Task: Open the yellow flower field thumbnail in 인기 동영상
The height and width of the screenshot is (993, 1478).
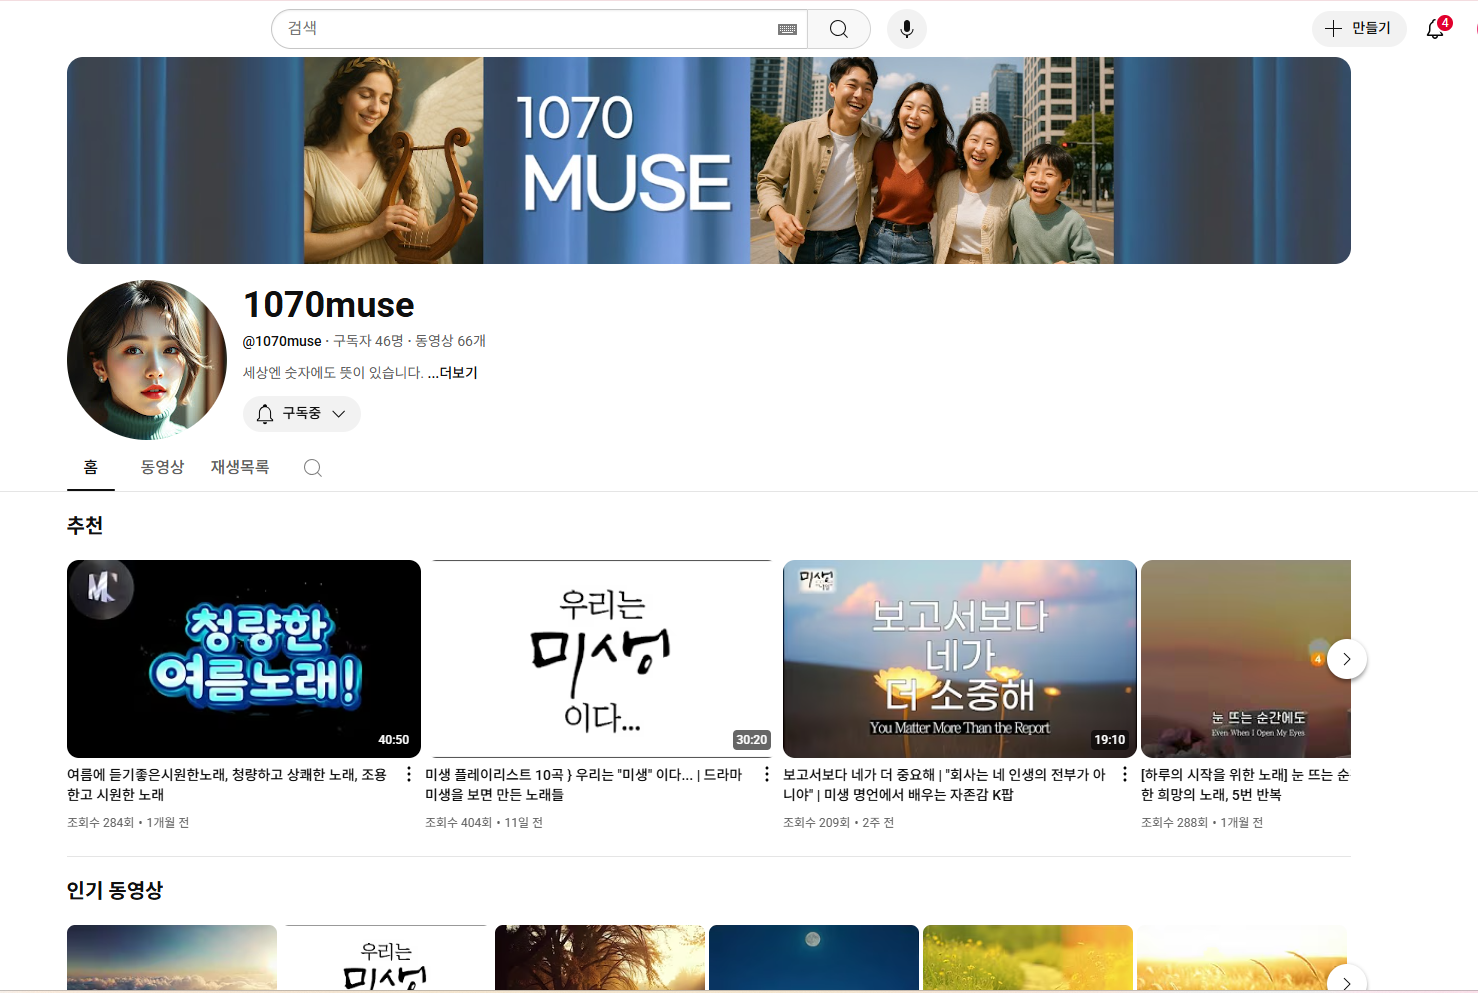Action: 1028,958
